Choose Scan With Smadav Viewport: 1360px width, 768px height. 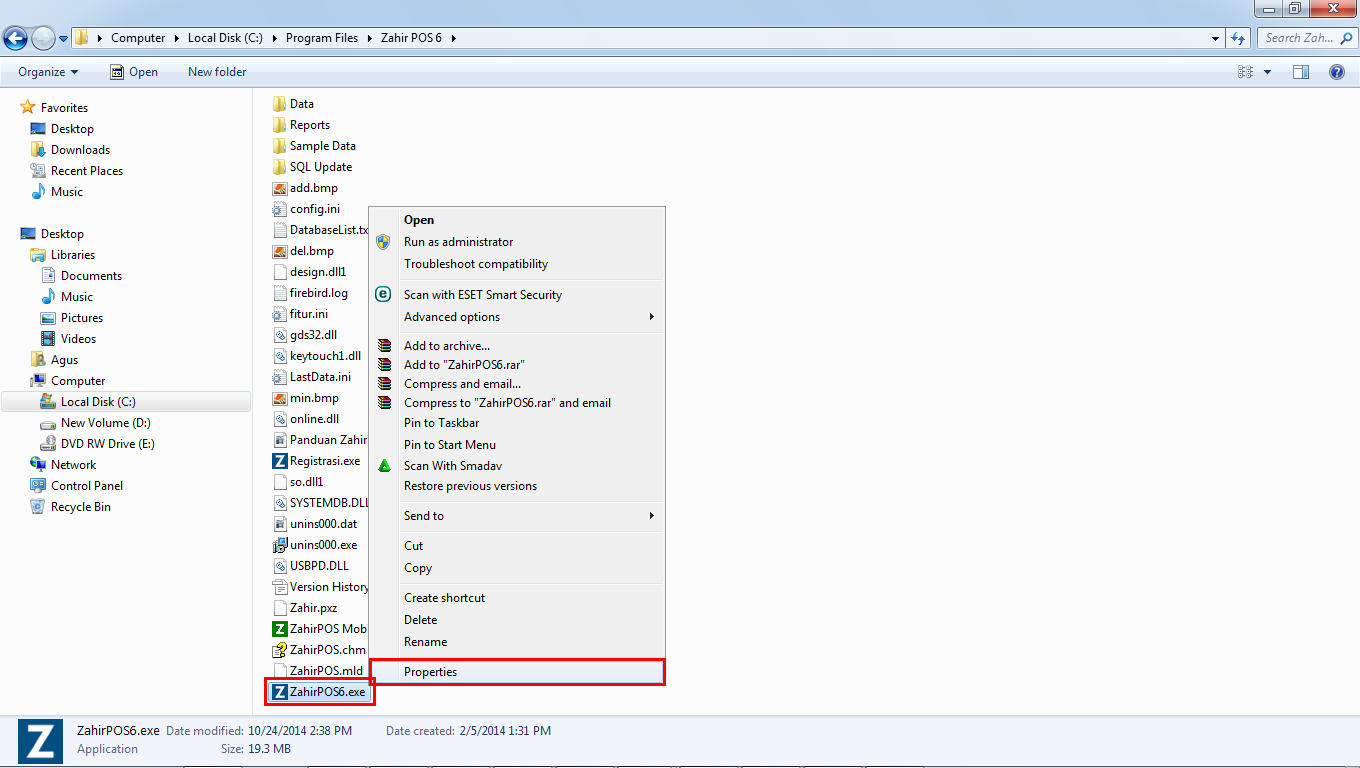pos(517,466)
